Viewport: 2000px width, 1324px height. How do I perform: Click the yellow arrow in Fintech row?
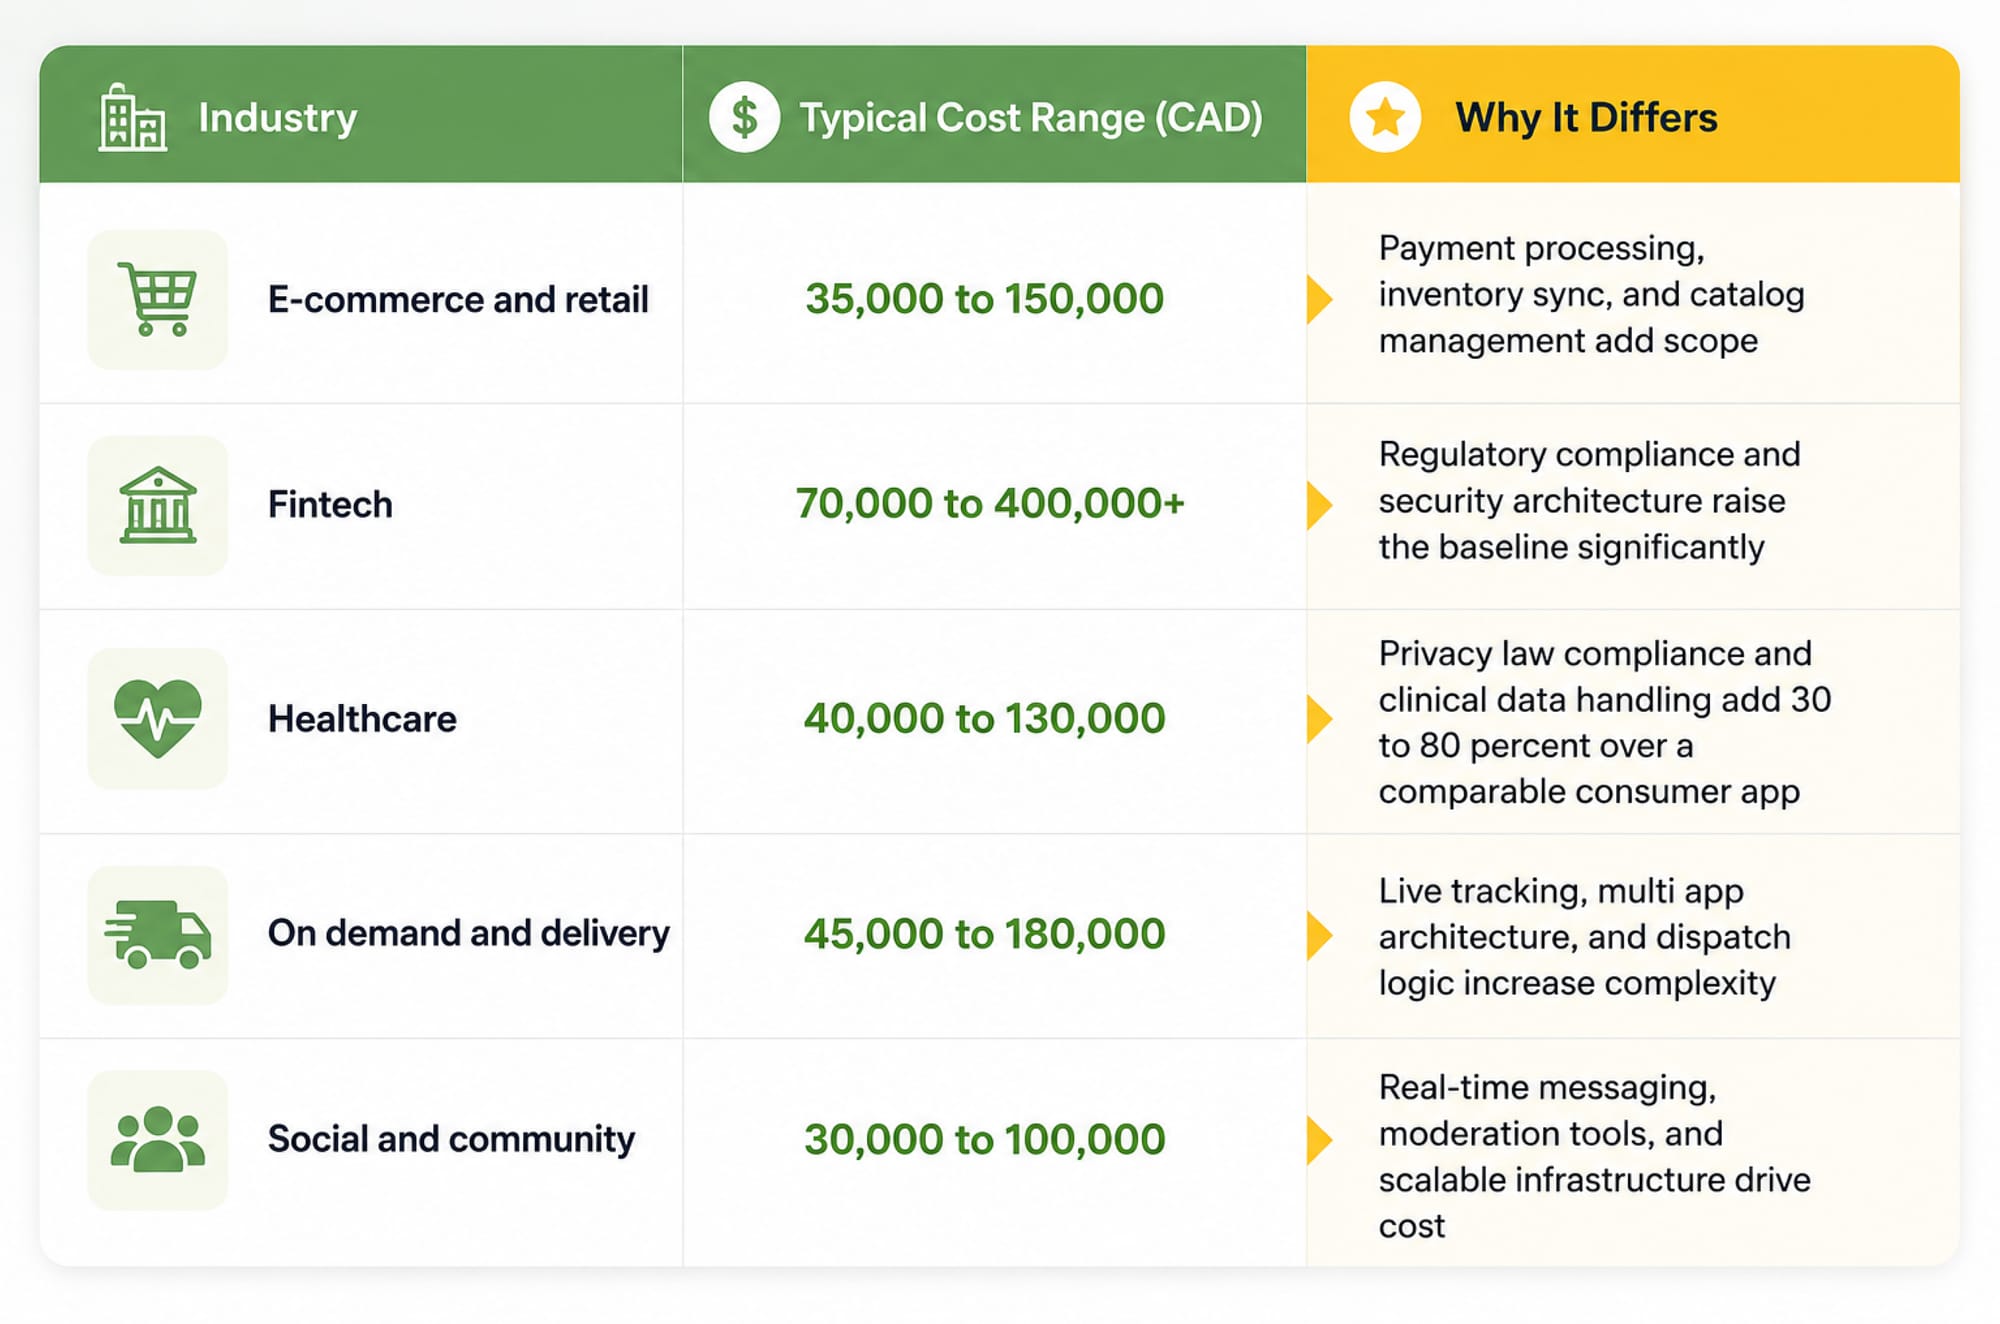(1319, 505)
